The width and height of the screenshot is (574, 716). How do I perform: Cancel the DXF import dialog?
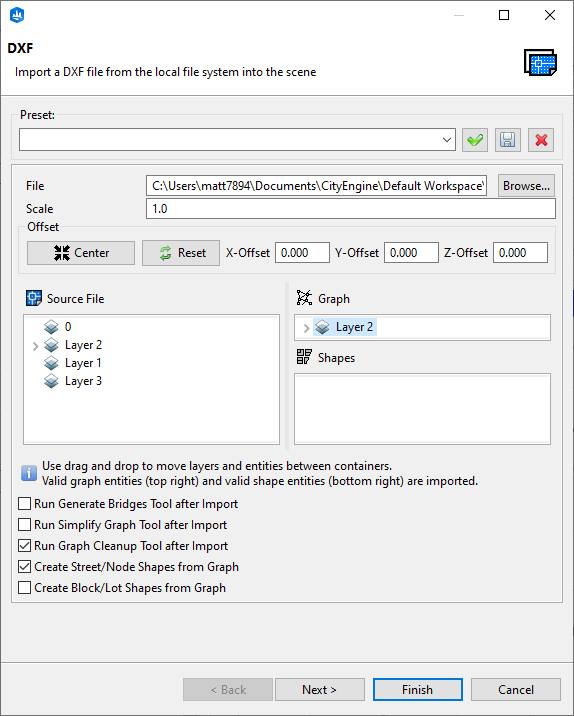pyautogui.click(x=516, y=690)
